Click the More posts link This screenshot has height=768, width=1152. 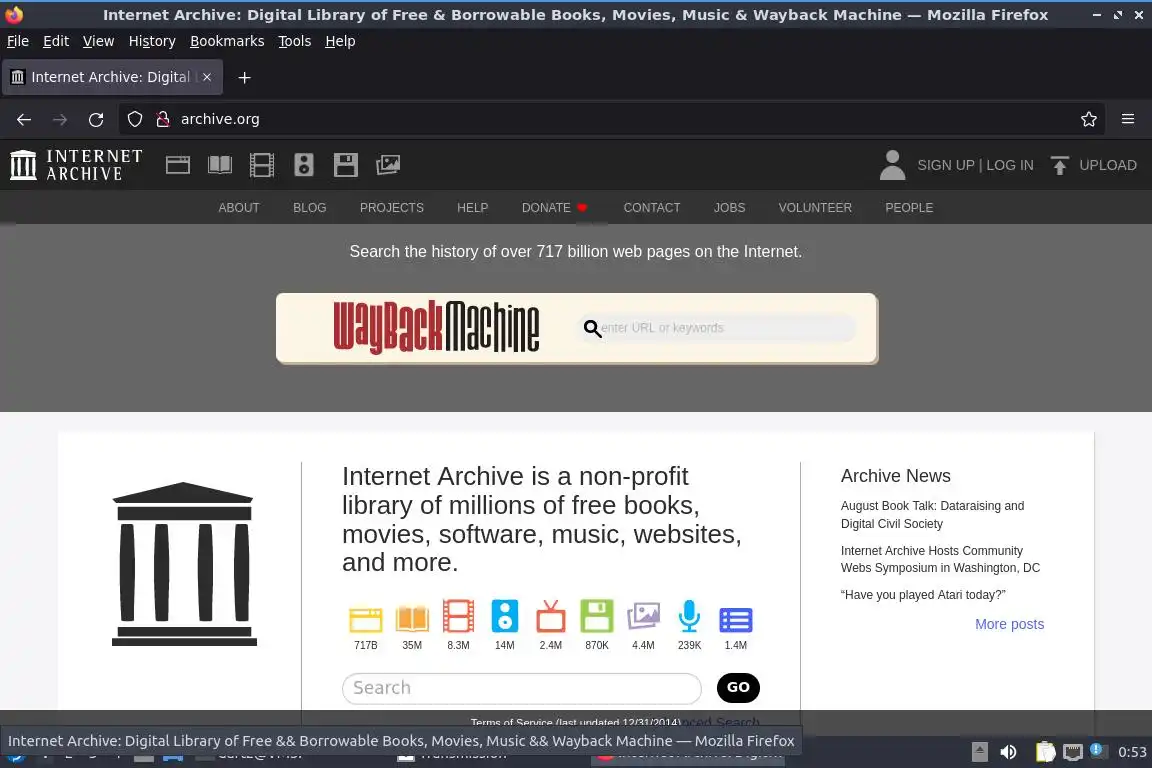coord(1009,624)
